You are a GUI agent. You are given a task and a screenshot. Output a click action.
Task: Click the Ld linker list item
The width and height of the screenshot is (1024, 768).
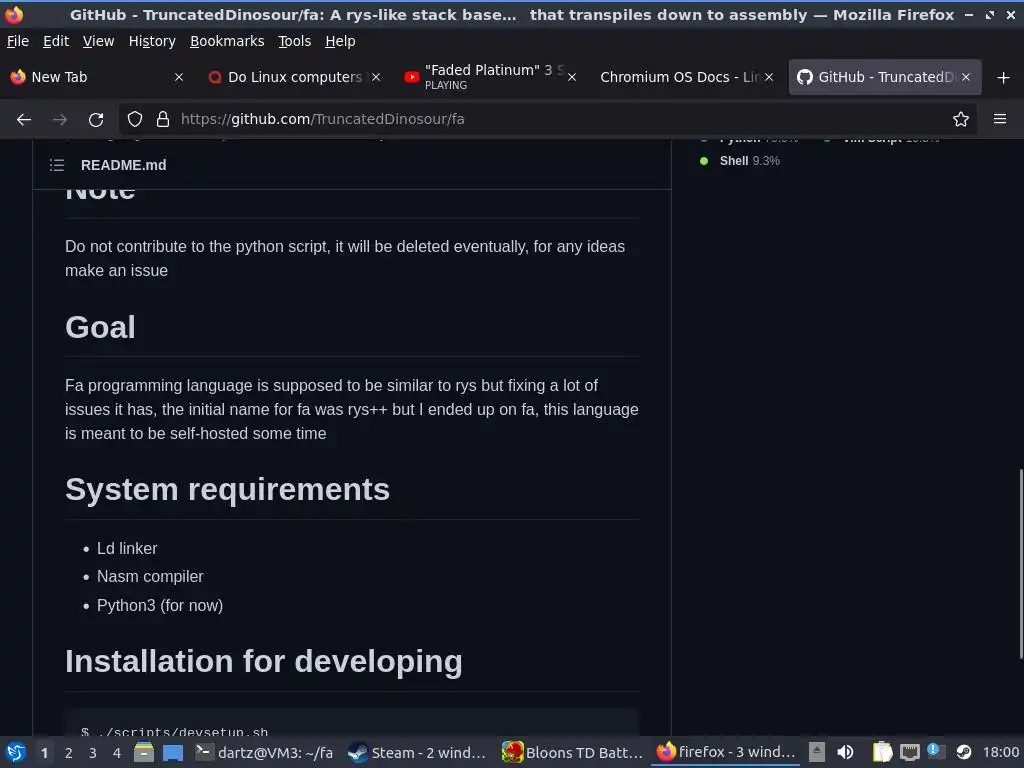pyautogui.click(x=127, y=549)
